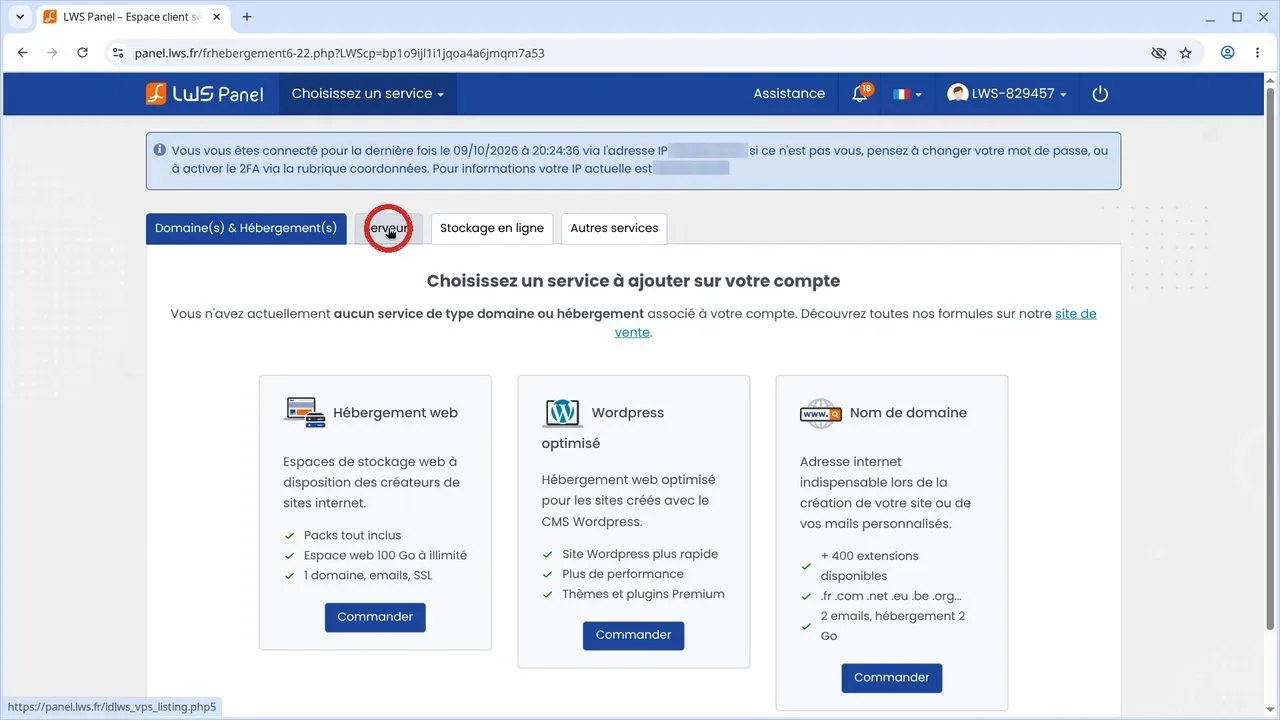The image size is (1280, 720).
Task: Click the text 'Packs tout inclus'
Action: (353, 535)
